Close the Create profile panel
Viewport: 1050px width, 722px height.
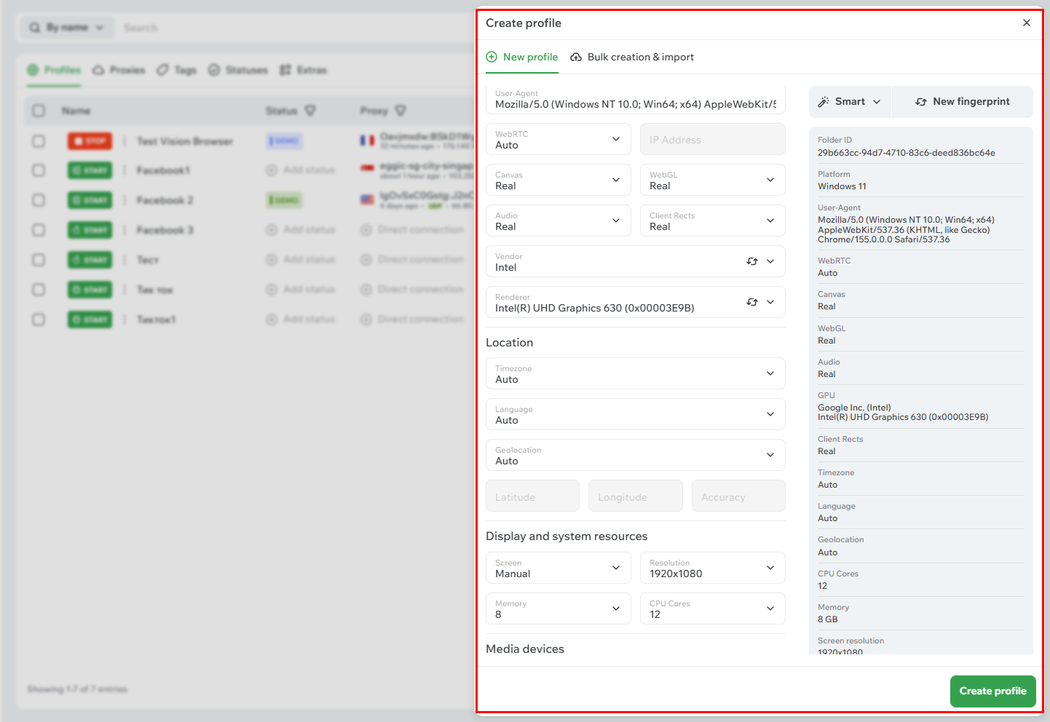pos(1026,23)
